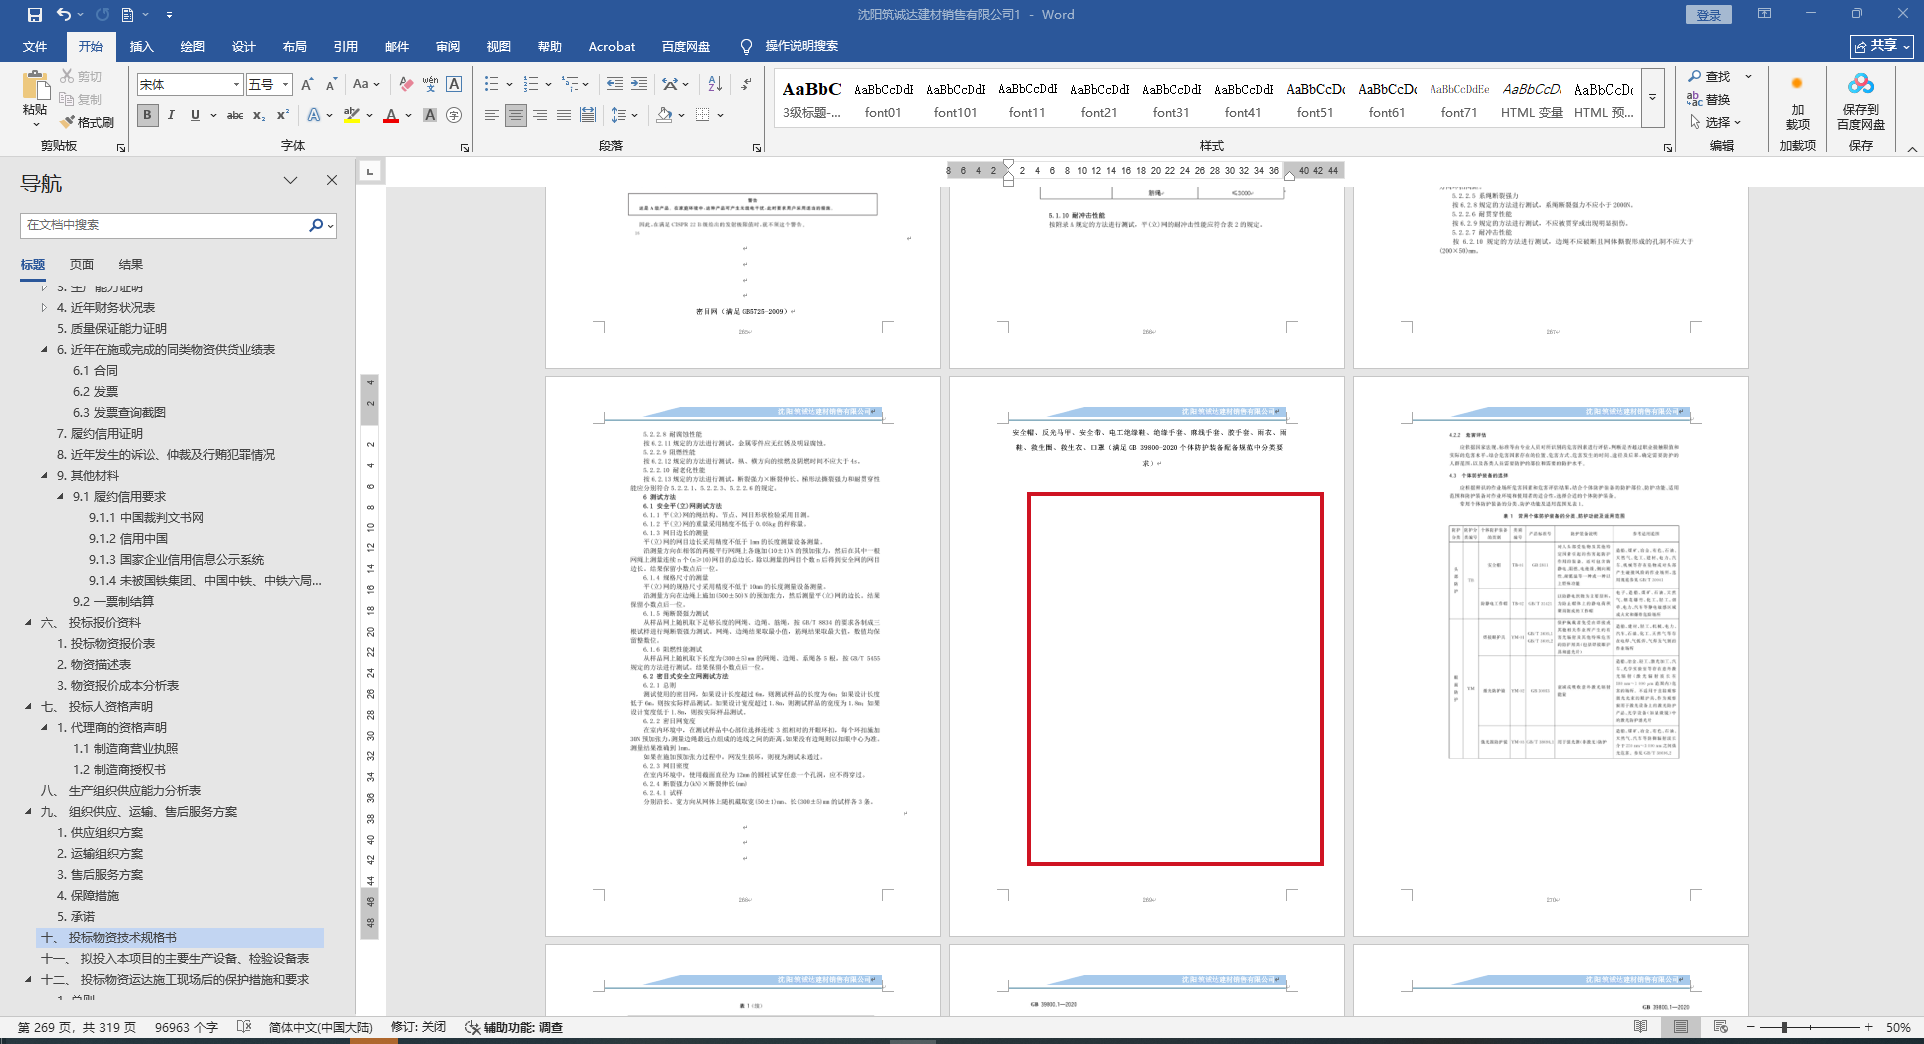Viewport: 1924px width, 1044px height.
Task: Click search magnifier in navigation pane
Action: 316,225
